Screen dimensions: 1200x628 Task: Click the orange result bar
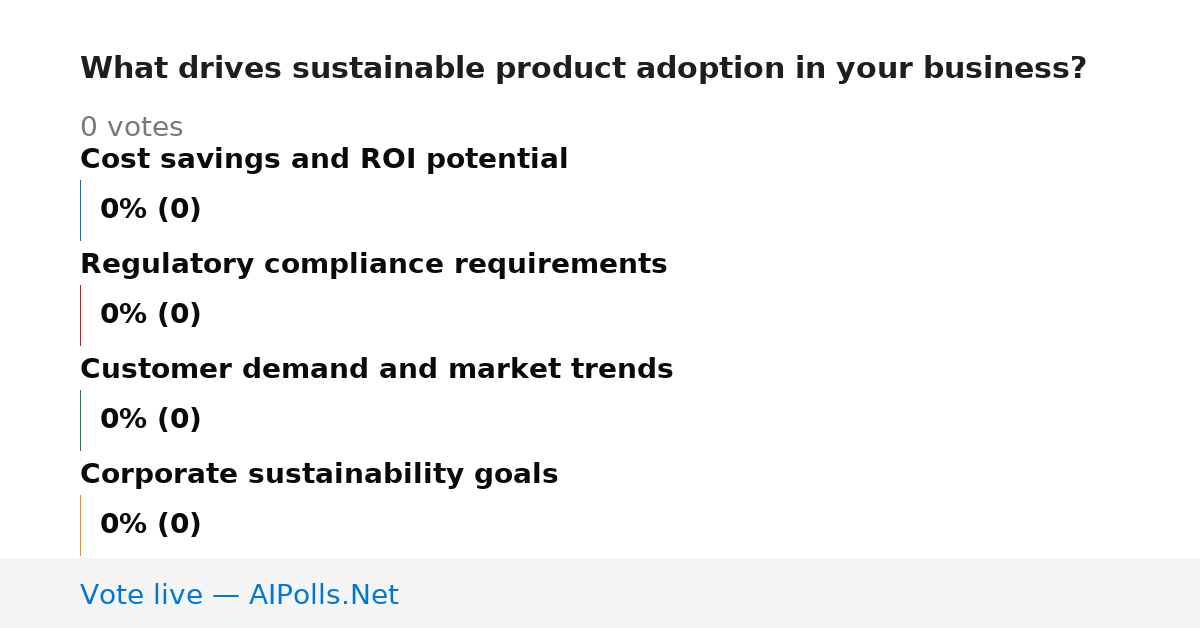point(80,525)
